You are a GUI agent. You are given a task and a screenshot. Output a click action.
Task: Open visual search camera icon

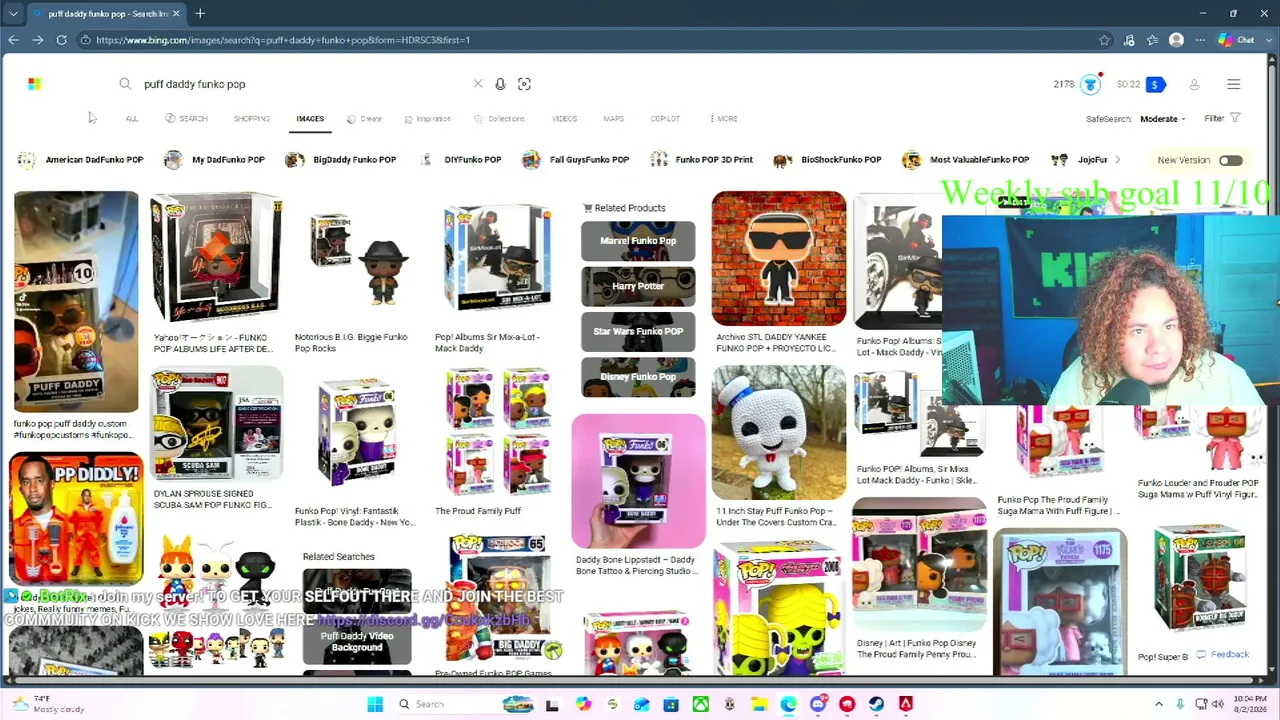point(524,84)
